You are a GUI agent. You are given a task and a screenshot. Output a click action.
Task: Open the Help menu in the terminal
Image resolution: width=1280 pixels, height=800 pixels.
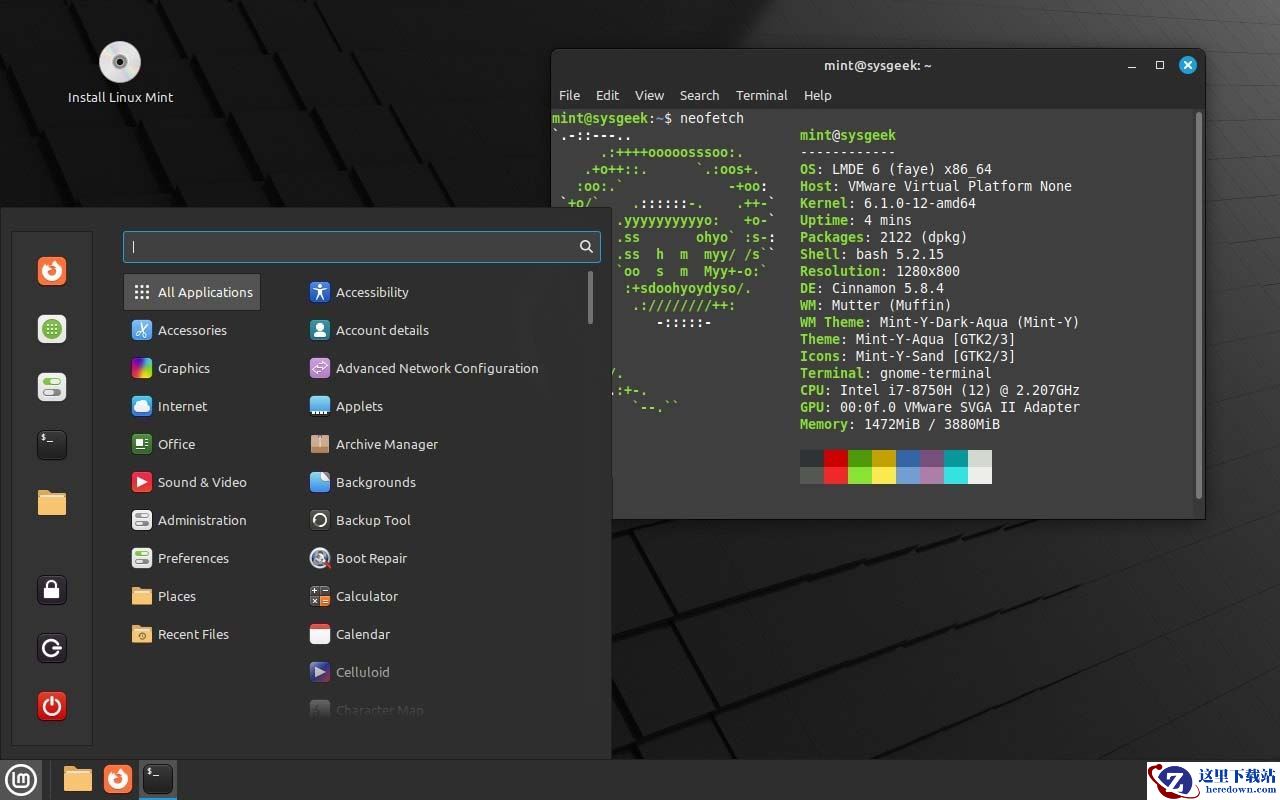tap(818, 95)
